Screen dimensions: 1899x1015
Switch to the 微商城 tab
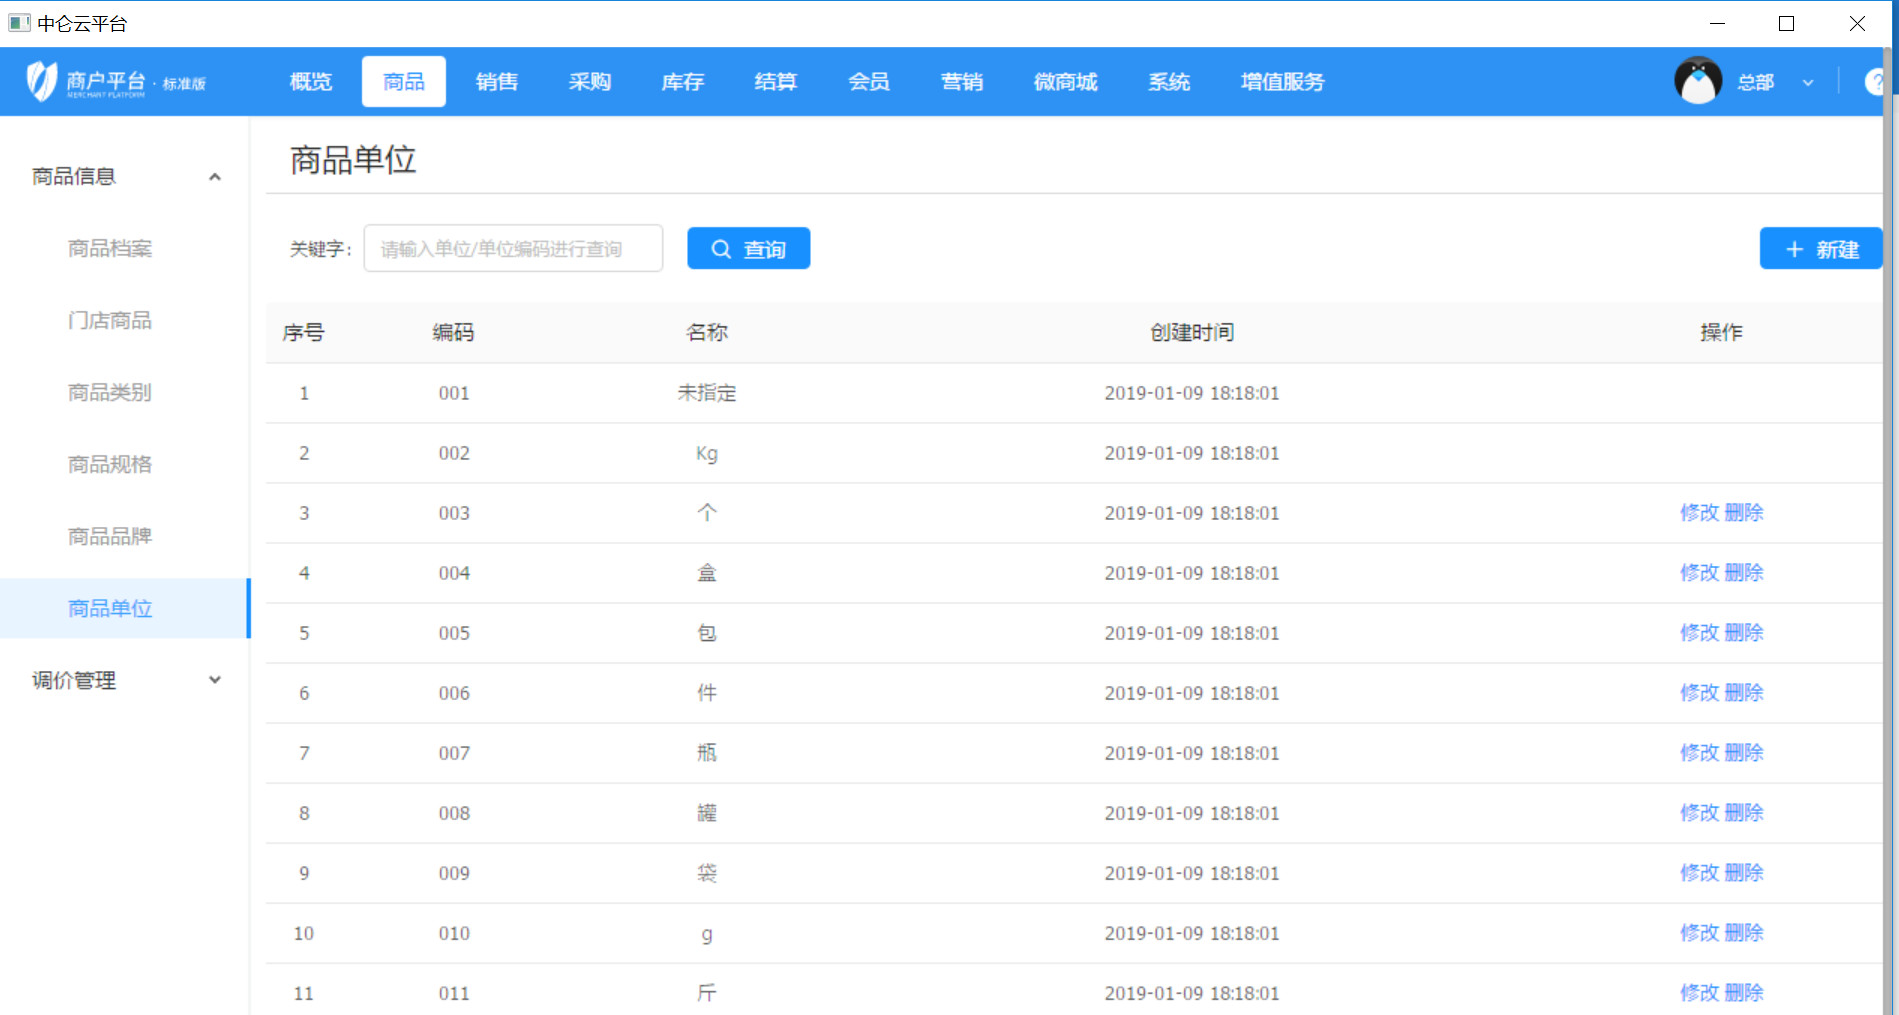[1064, 82]
